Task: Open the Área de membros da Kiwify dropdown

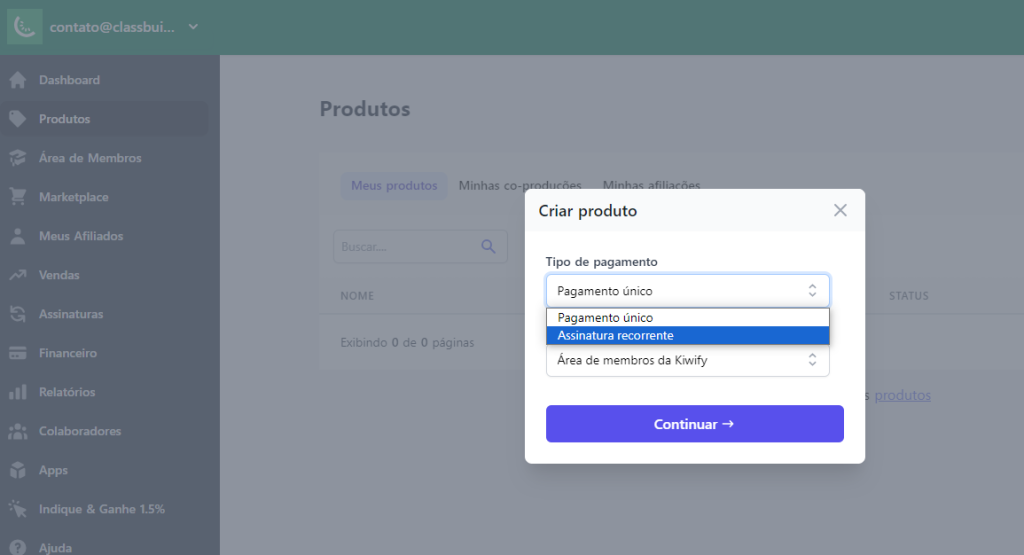Action: pos(688,360)
